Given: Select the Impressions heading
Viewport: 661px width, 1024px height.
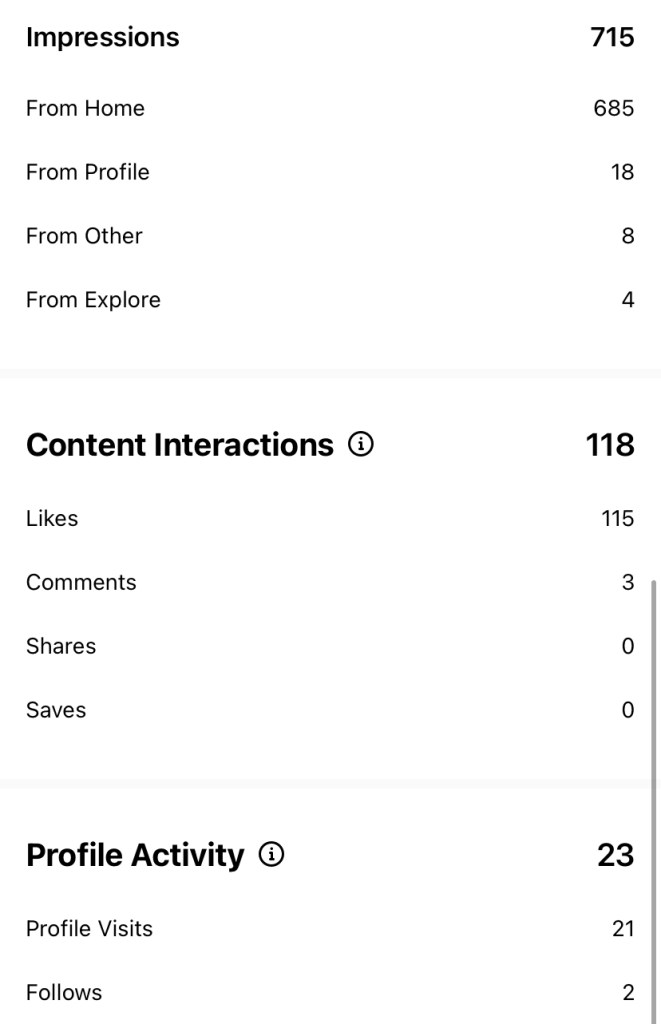Looking at the screenshot, I should 102,37.
